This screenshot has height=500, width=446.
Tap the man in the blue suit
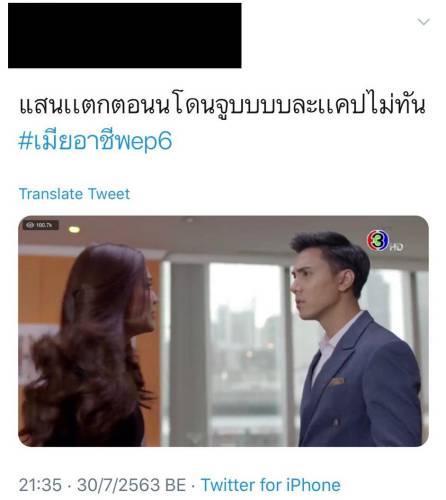[x=353, y=339]
